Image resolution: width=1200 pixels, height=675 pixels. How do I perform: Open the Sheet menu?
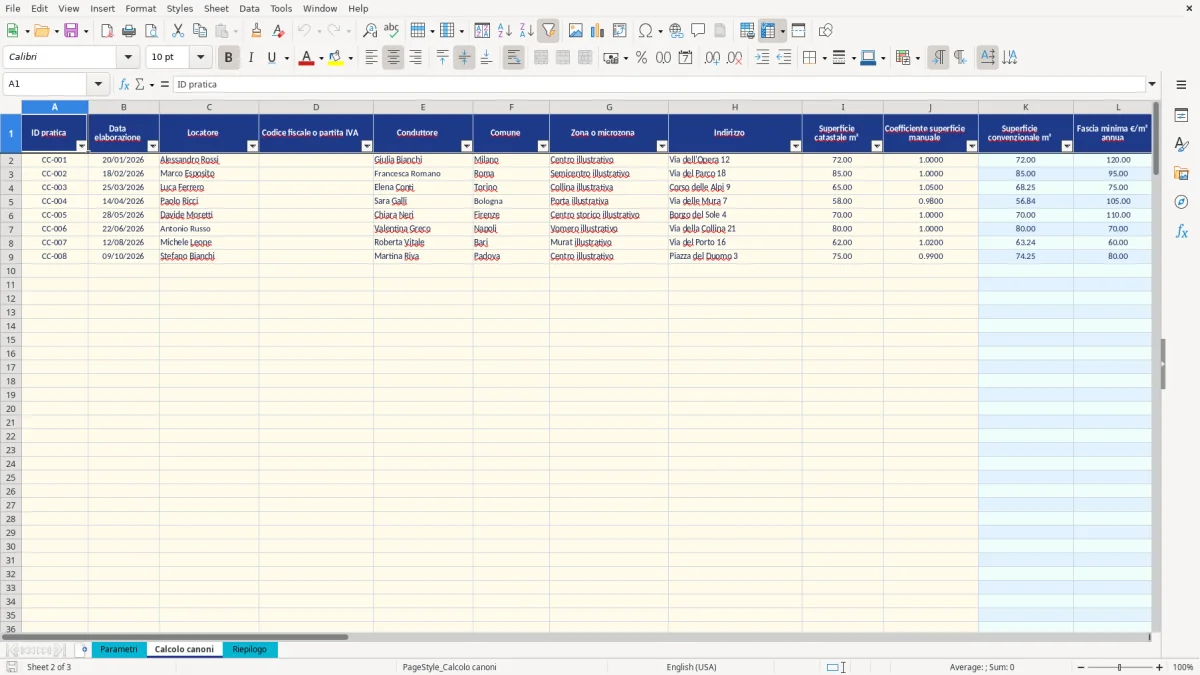(216, 8)
